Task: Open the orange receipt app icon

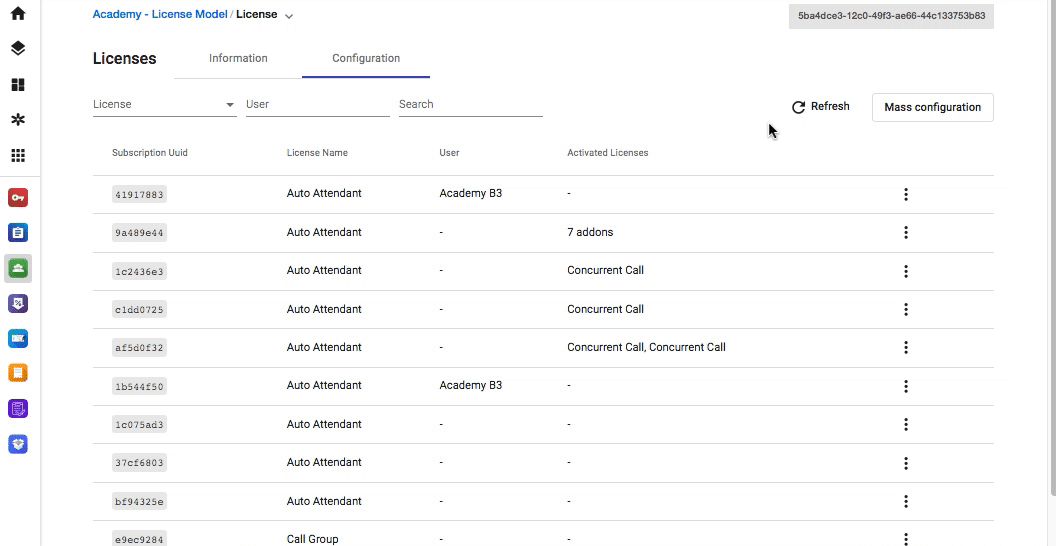Action: coord(18,372)
